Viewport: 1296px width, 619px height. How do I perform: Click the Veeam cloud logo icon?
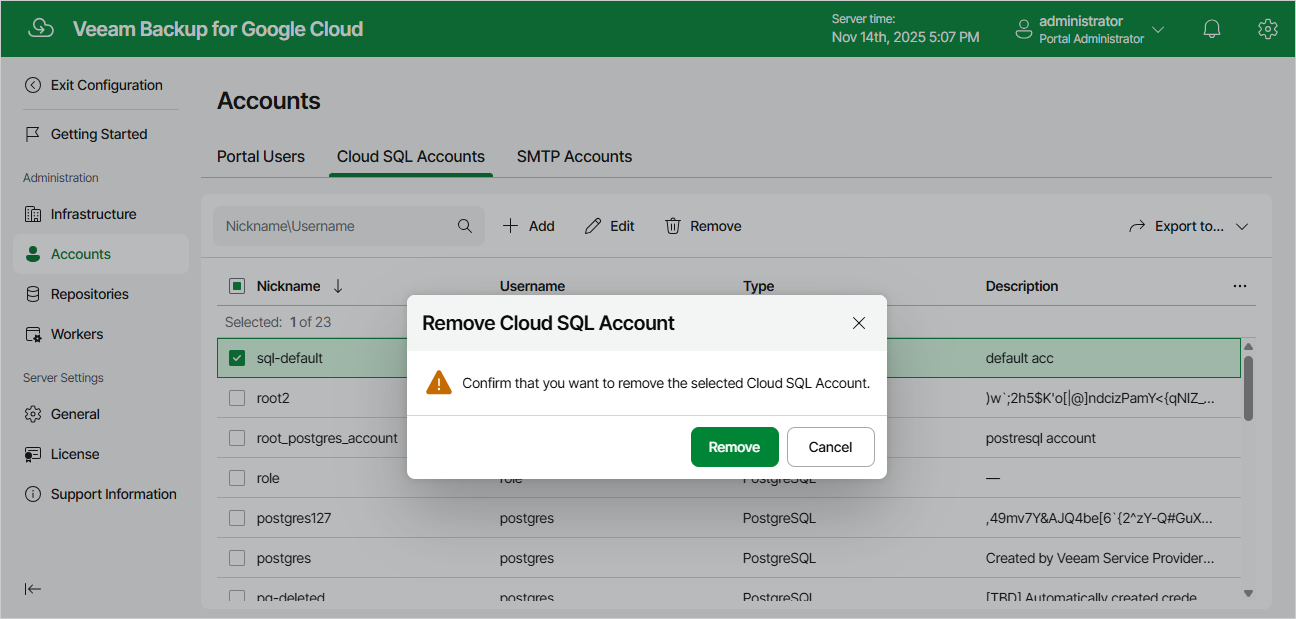click(x=41, y=28)
